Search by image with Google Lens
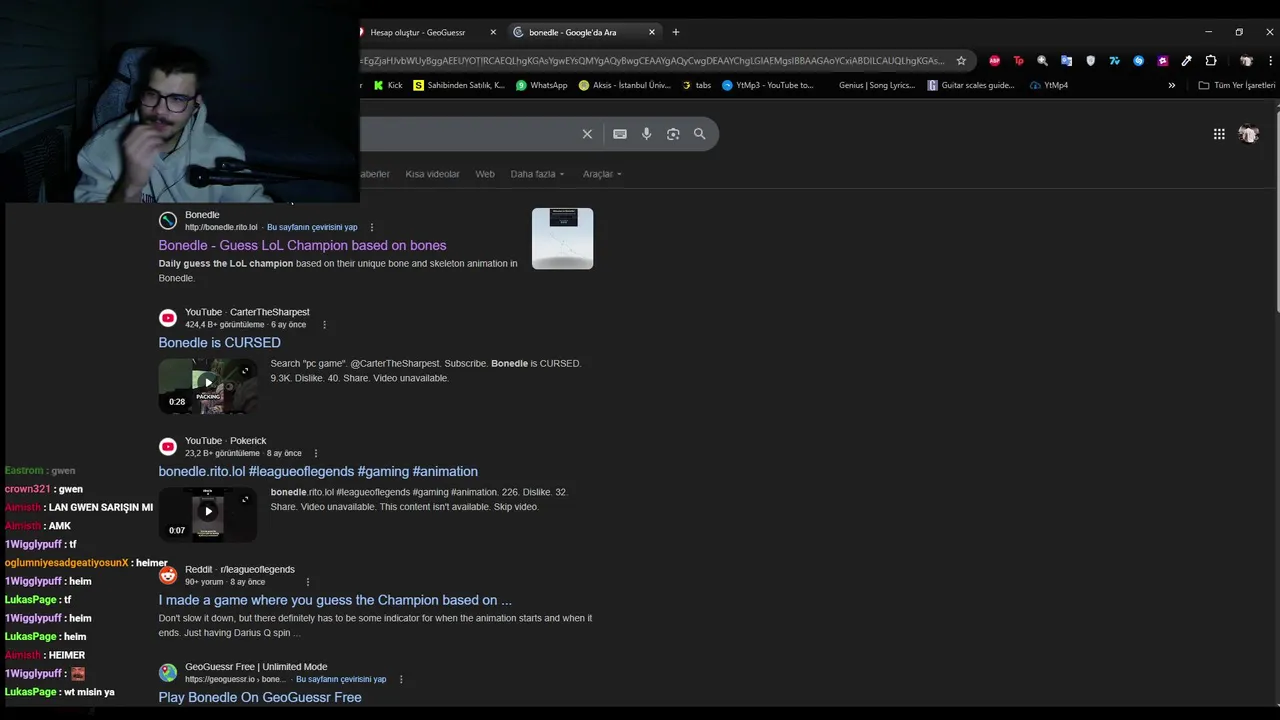Screen dimensions: 1280x720 pyautogui.click(x=673, y=134)
